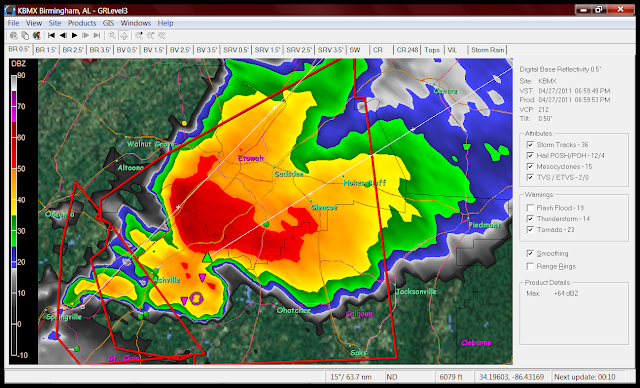
Task: Click the Etowah county label on map
Action: click(251, 158)
